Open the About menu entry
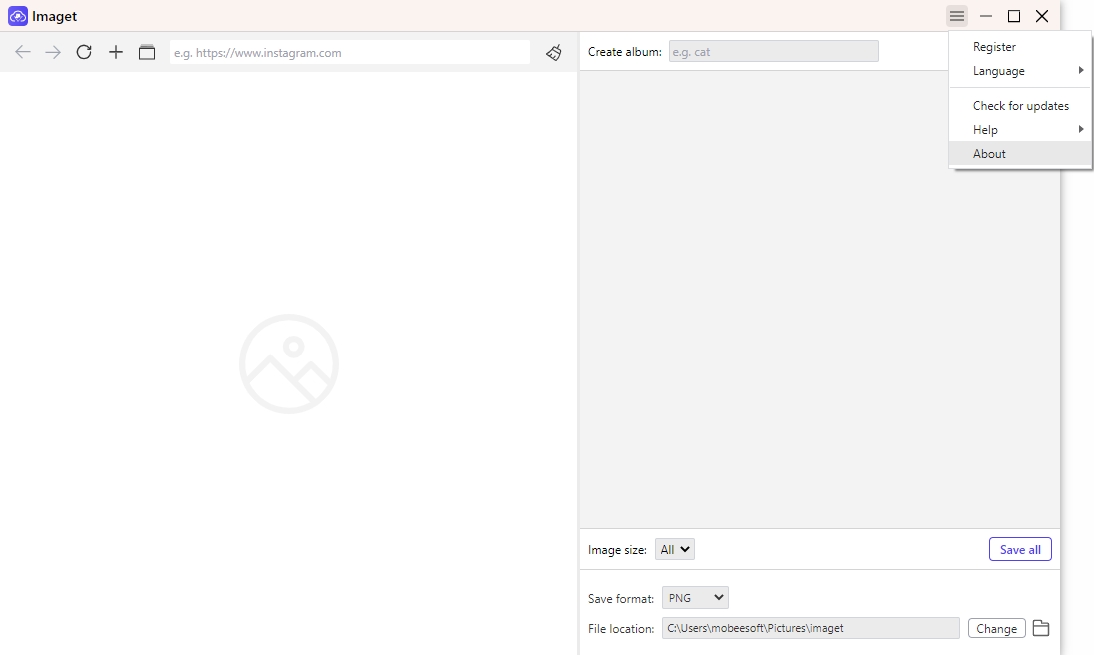Screen dimensions: 1094x655 point(989,154)
